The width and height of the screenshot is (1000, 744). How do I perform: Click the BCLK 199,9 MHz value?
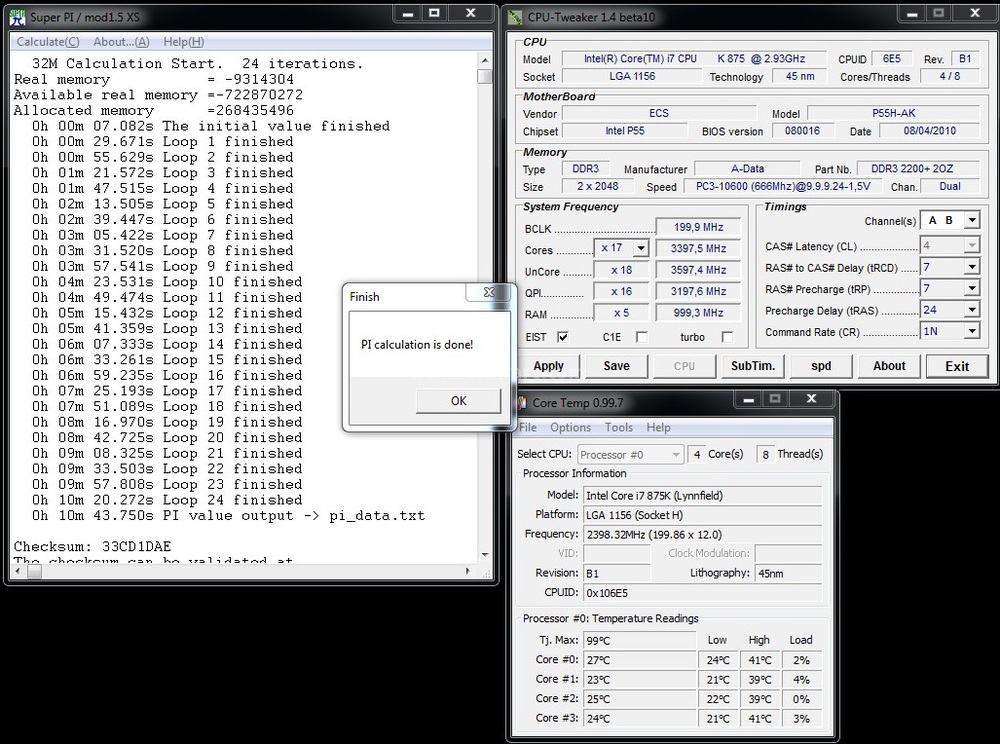point(698,227)
